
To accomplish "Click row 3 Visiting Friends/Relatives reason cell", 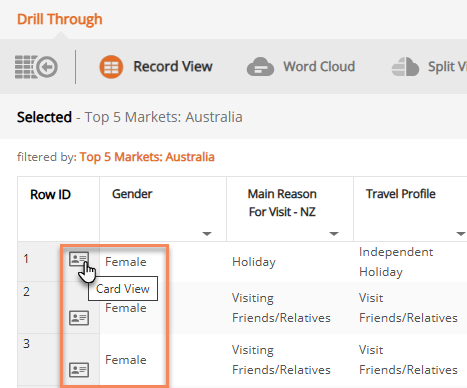I will (281, 360).
